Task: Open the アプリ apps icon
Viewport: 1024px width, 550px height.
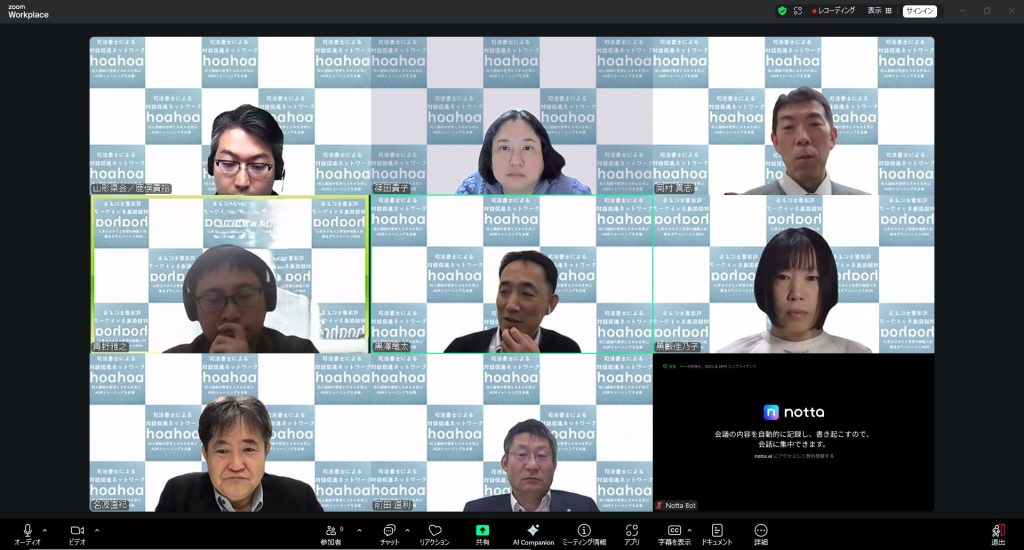Action: click(x=631, y=531)
